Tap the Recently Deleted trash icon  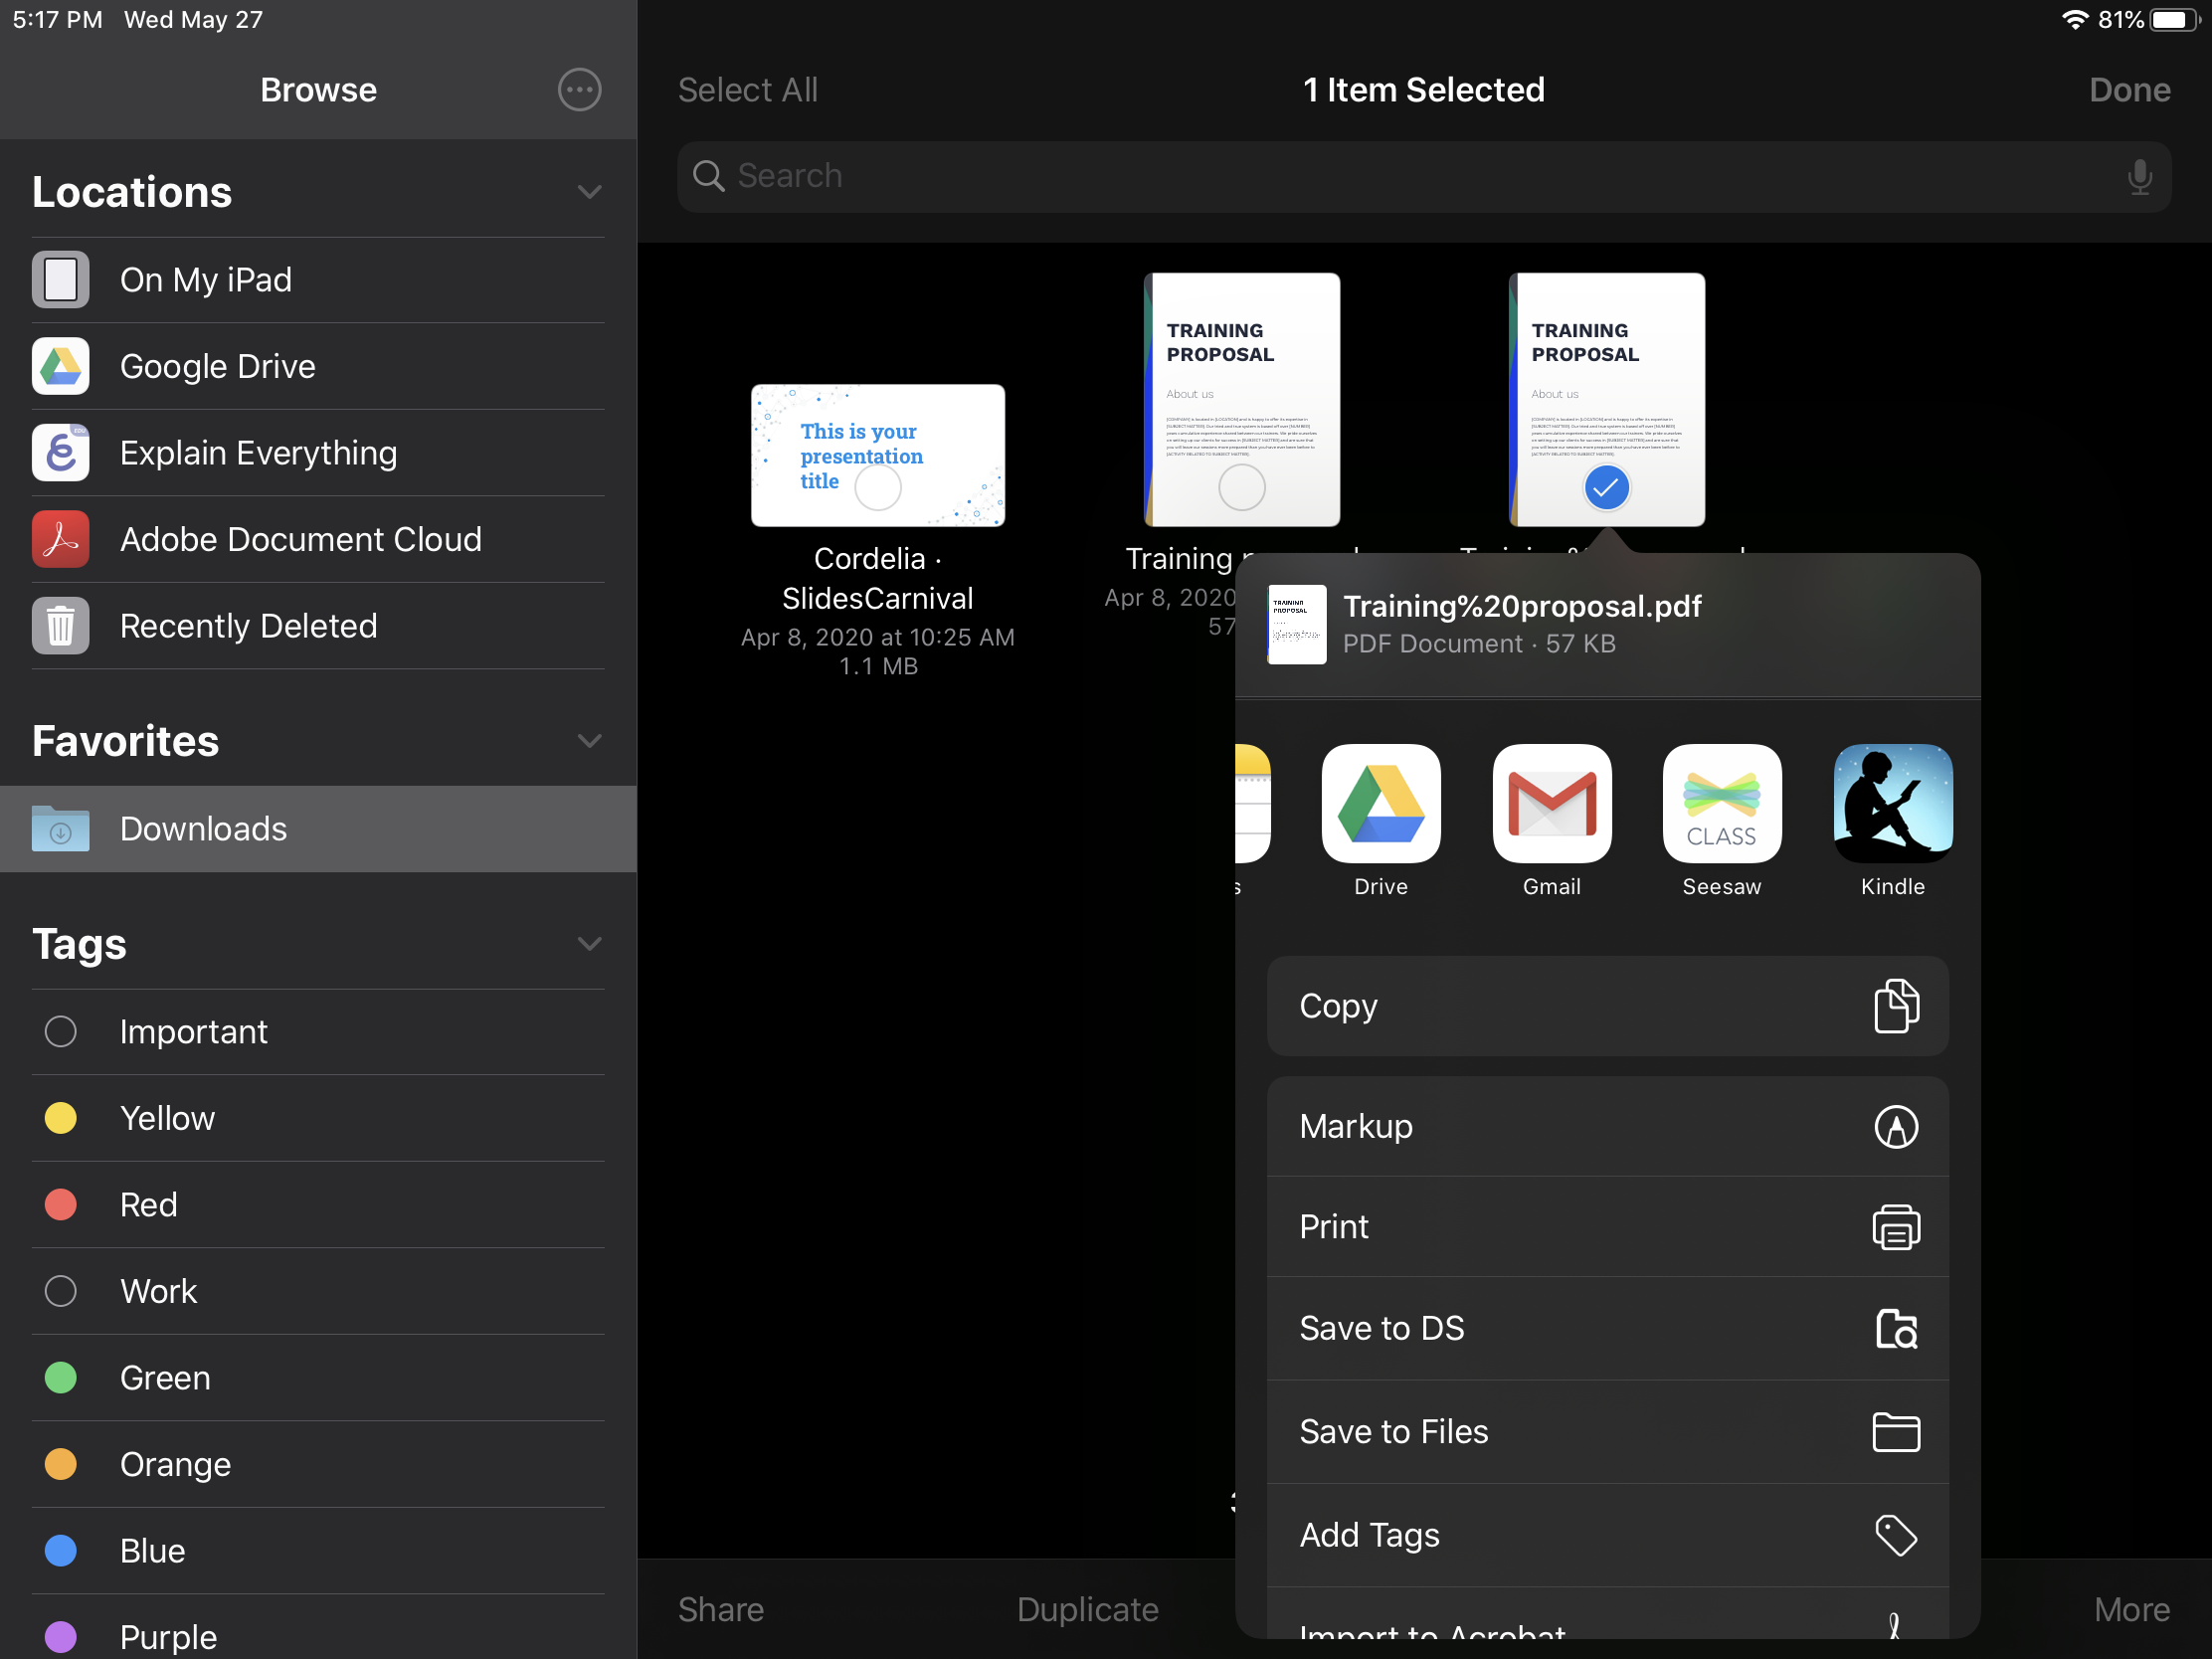[x=60, y=626]
